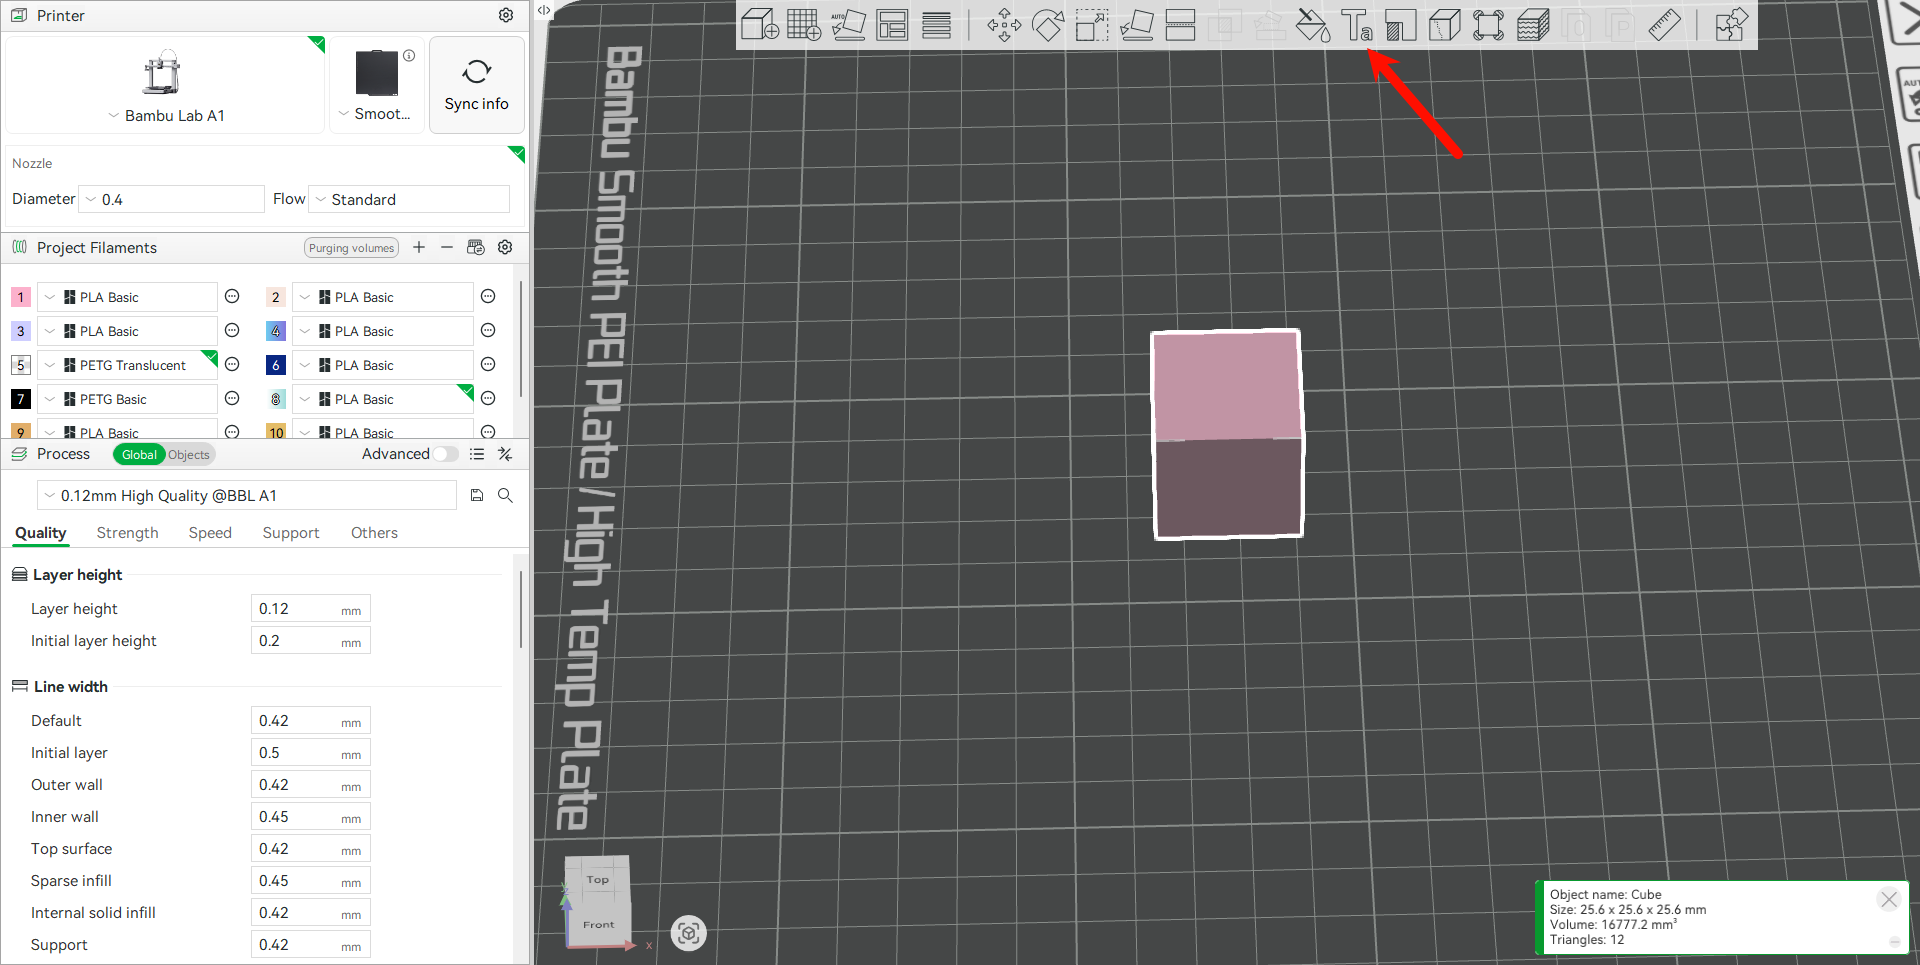The width and height of the screenshot is (1920, 965).
Task: Open filament 2 PLA Basic dropdown
Action: [382, 297]
